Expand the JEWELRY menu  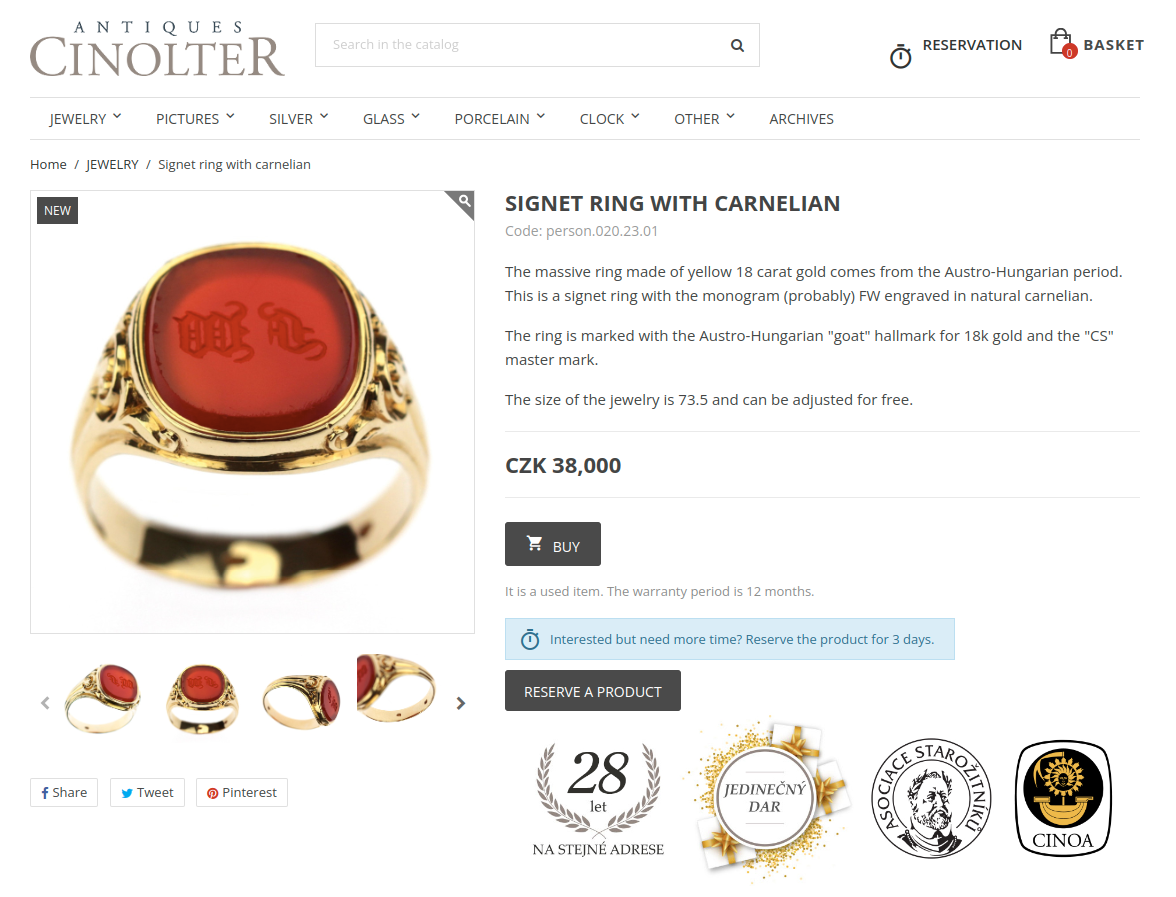click(86, 118)
